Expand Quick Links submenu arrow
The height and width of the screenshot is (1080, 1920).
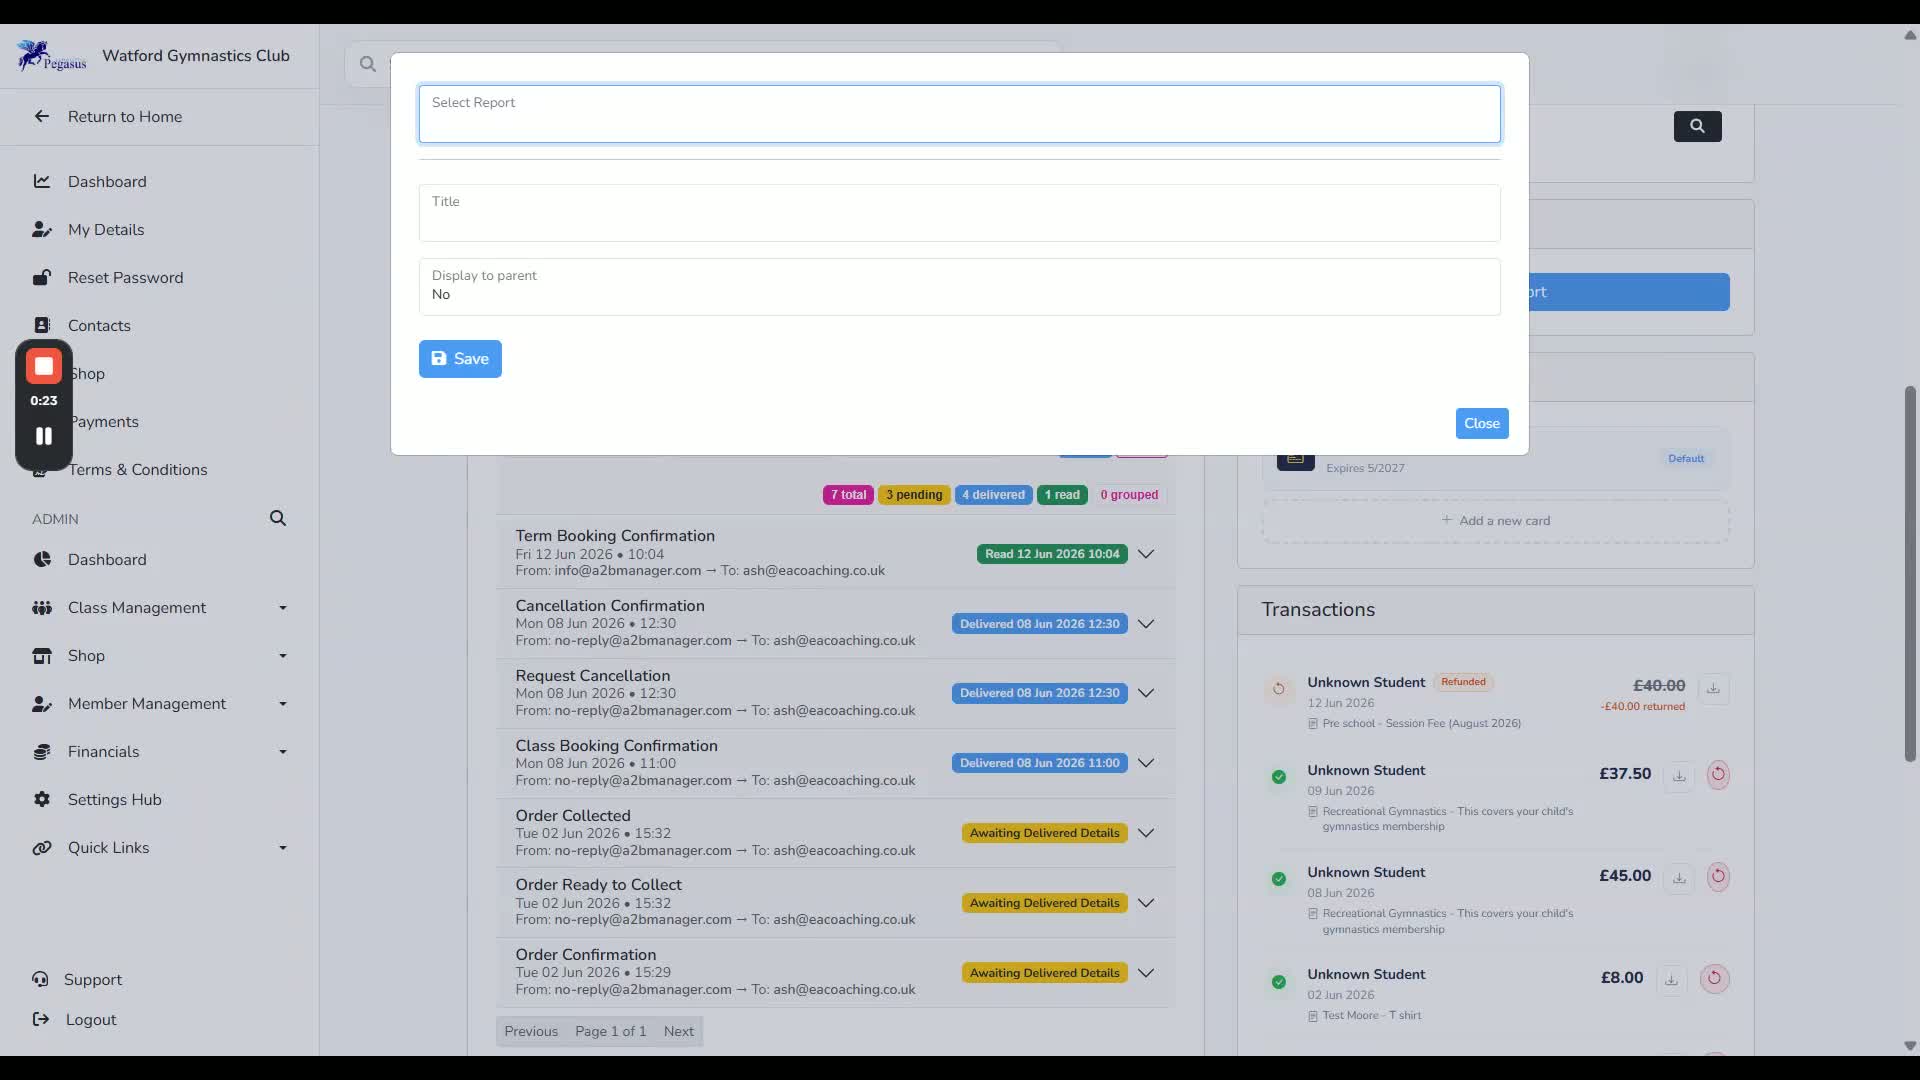click(283, 848)
